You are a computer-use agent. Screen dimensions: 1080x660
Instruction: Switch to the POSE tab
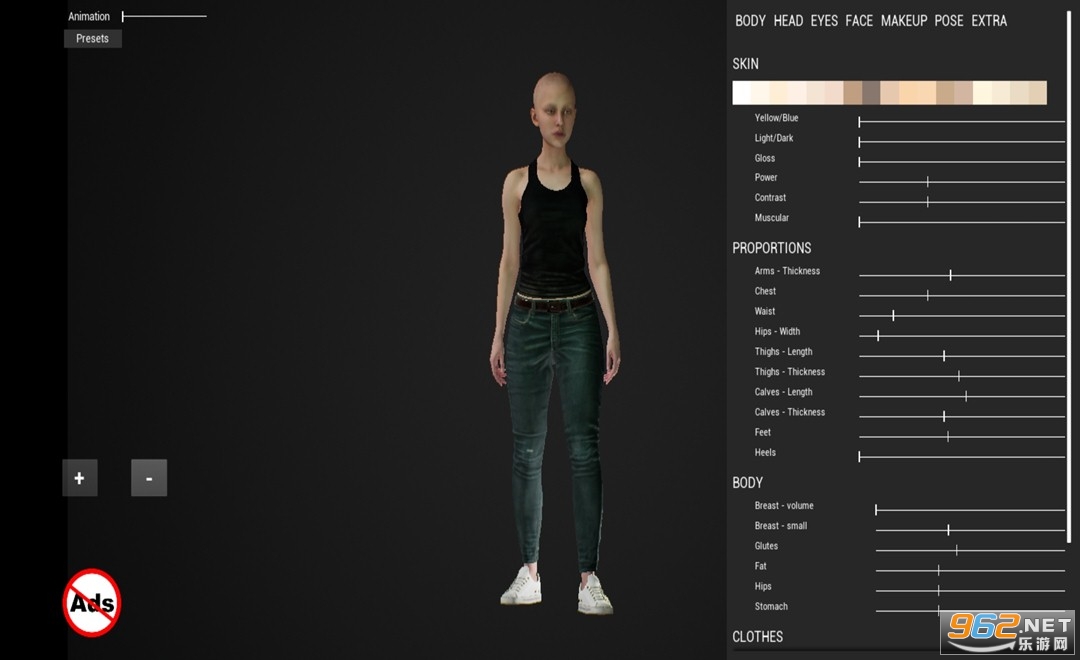(x=948, y=21)
